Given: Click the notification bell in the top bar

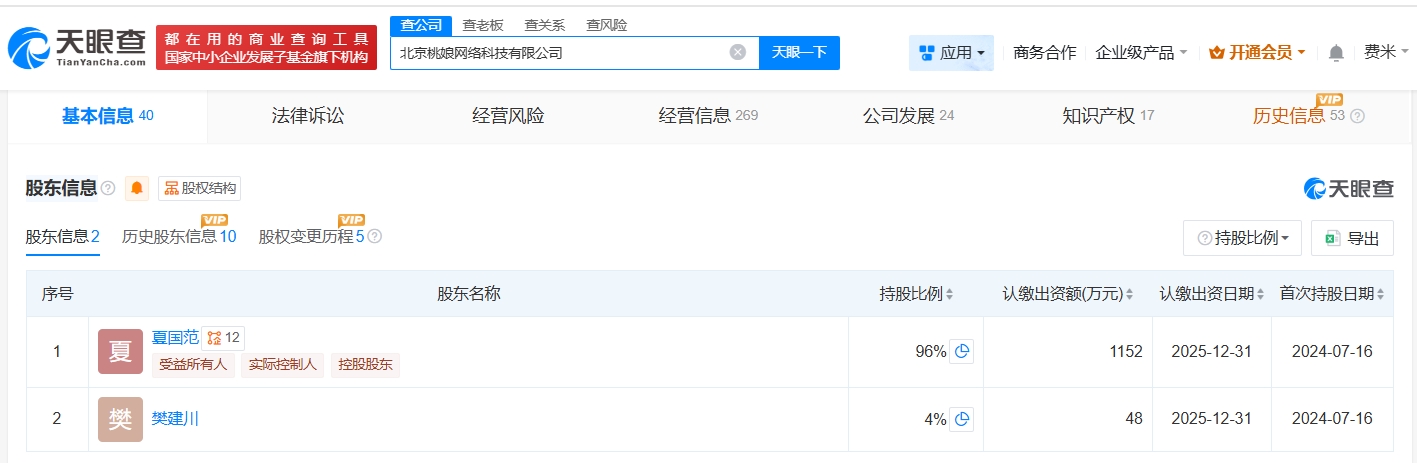Looking at the screenshot, I should [1336, 53].
